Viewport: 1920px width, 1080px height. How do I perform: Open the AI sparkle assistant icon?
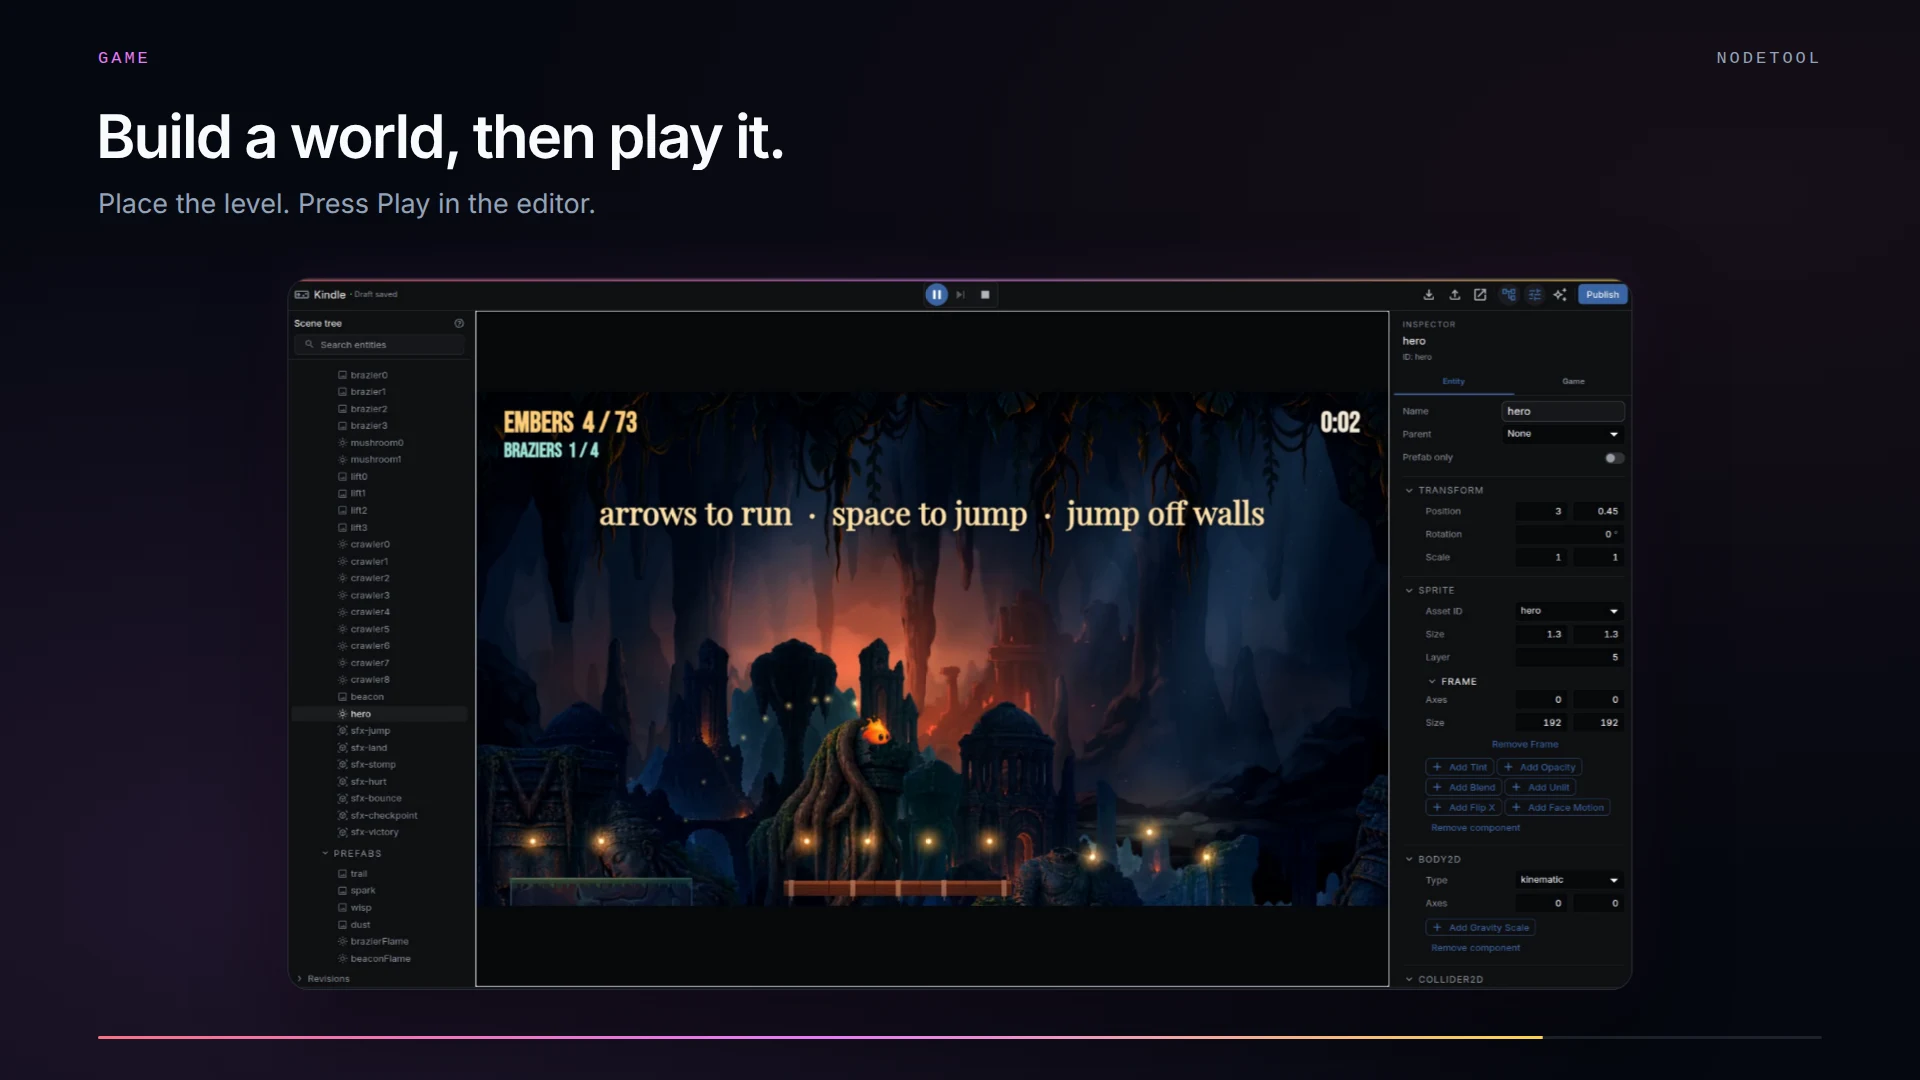point(1560,294)
